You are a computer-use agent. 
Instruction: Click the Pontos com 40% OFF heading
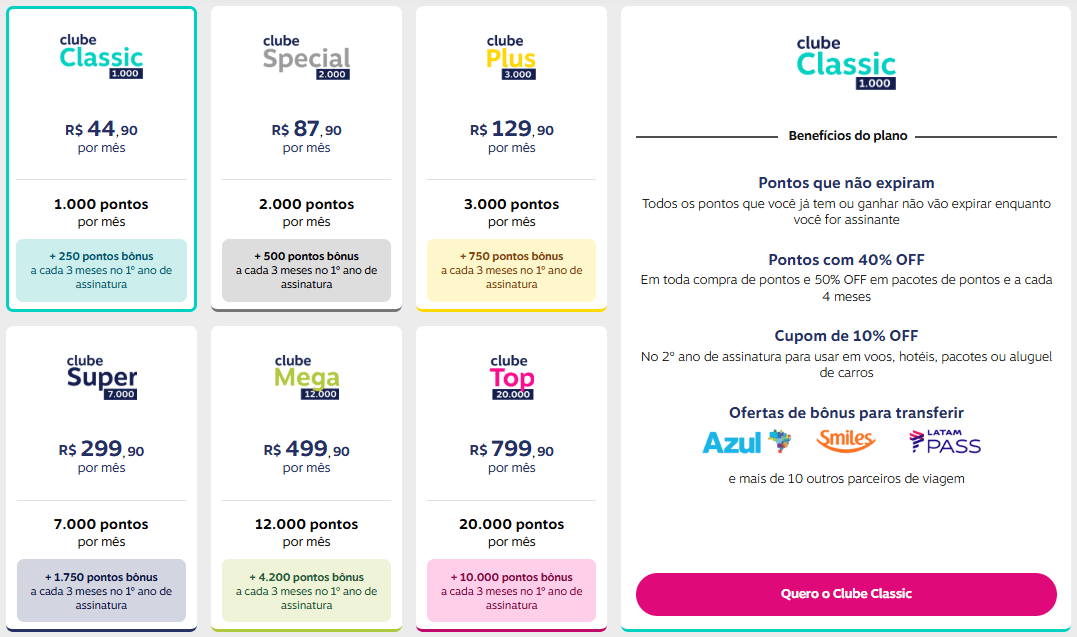(846, 260)
